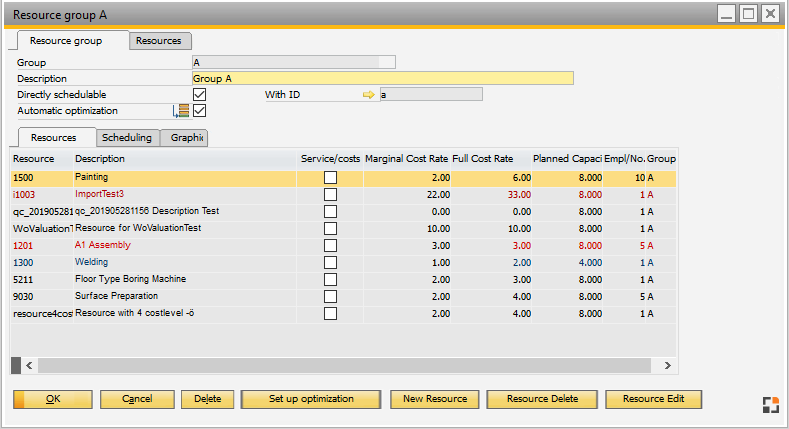
Task: Toggle the Automatic optimization checkbox
Action: [x=199, y=111]
